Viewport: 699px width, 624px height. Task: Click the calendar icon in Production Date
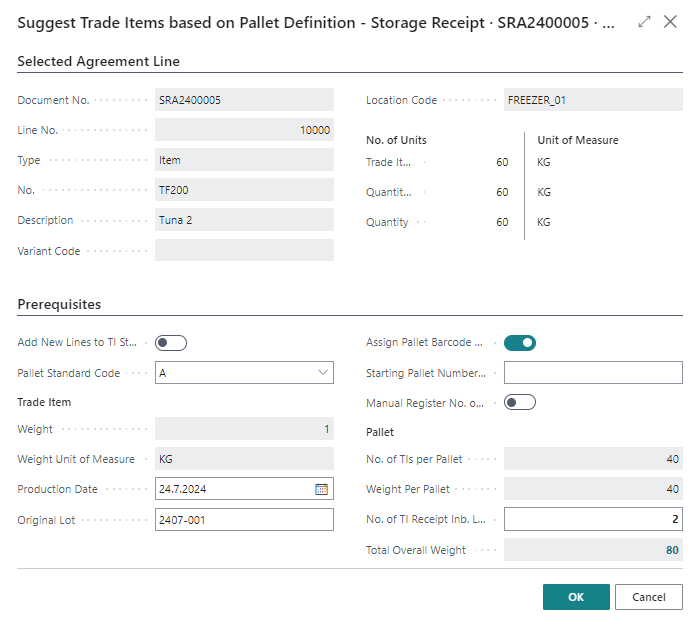pyautogui.click(x=321, y=489)
